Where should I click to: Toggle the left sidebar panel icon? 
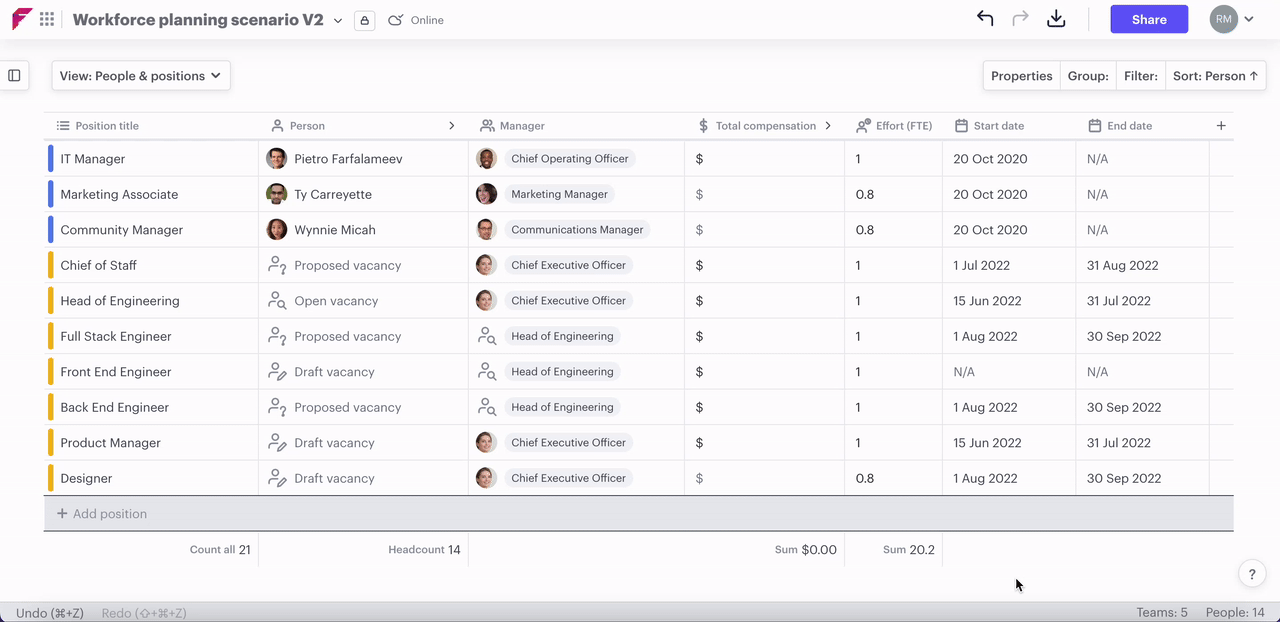[x=14, y=75]
